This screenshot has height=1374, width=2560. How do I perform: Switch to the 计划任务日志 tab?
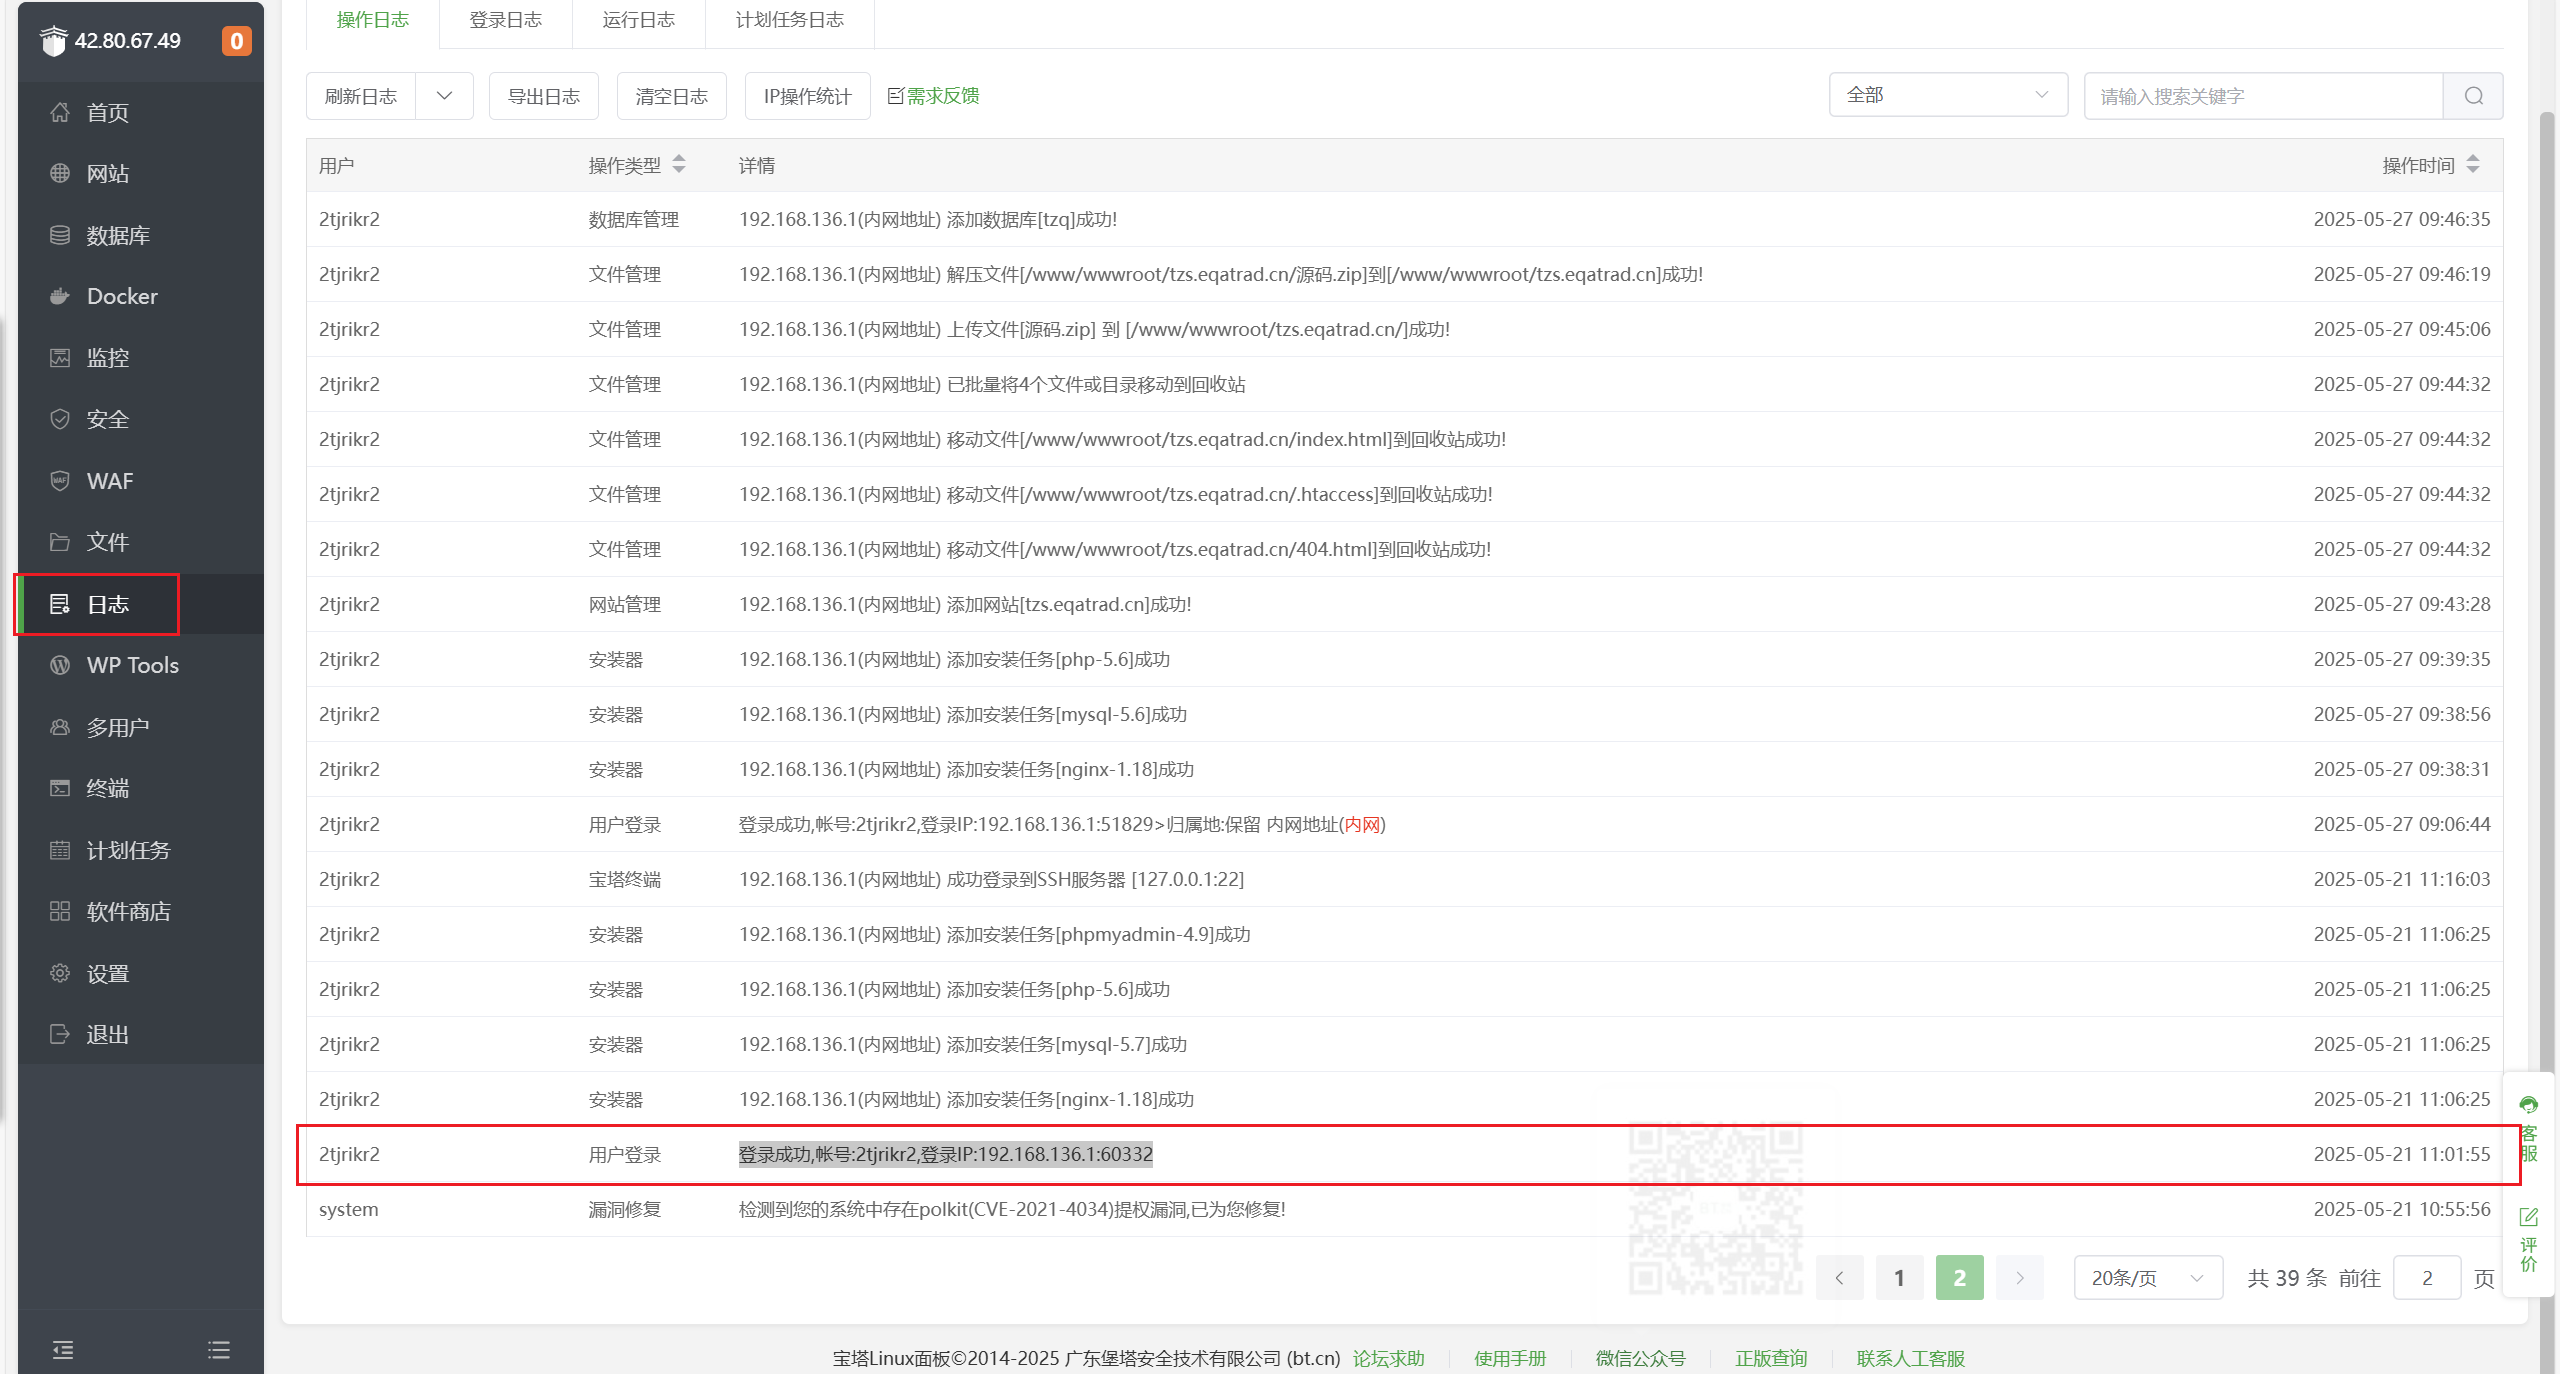point(789,20)
